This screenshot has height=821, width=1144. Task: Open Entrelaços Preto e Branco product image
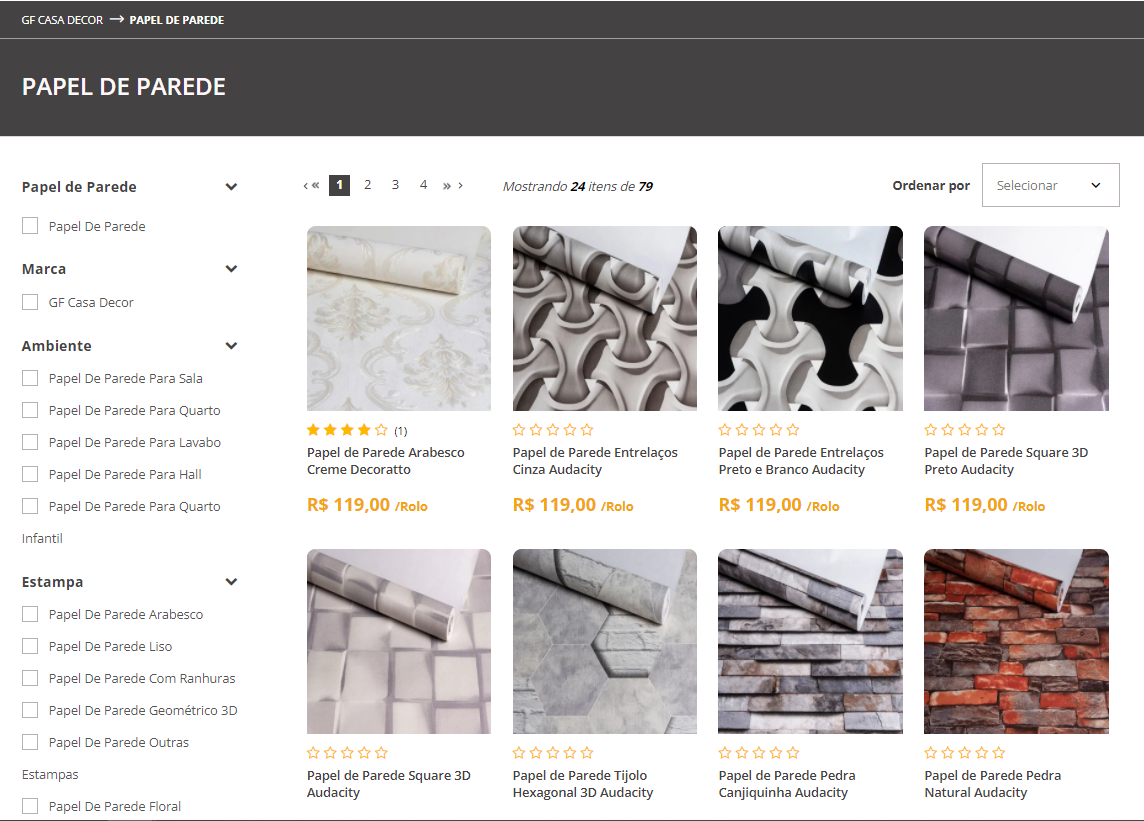click(811, 318)
